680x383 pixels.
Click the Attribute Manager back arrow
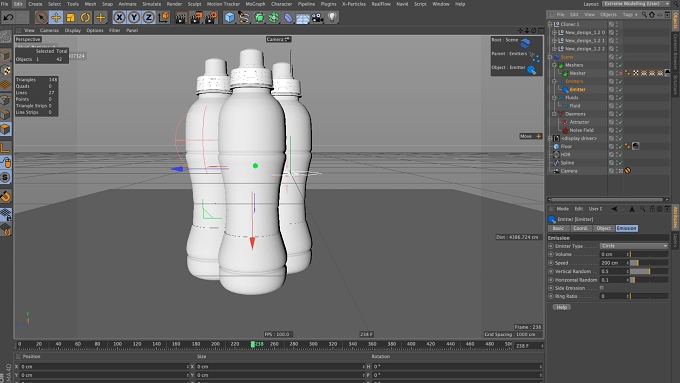pos(614,209)
